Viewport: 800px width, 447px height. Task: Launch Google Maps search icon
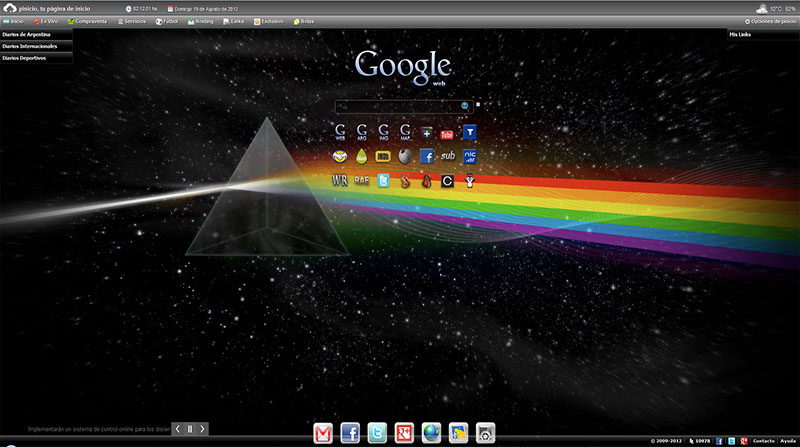click(406, 132)
